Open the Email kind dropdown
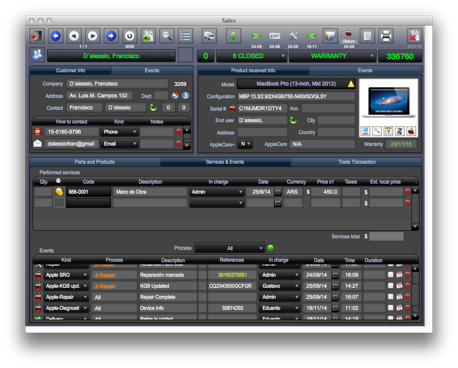458x368 pixels. point(119,144)
